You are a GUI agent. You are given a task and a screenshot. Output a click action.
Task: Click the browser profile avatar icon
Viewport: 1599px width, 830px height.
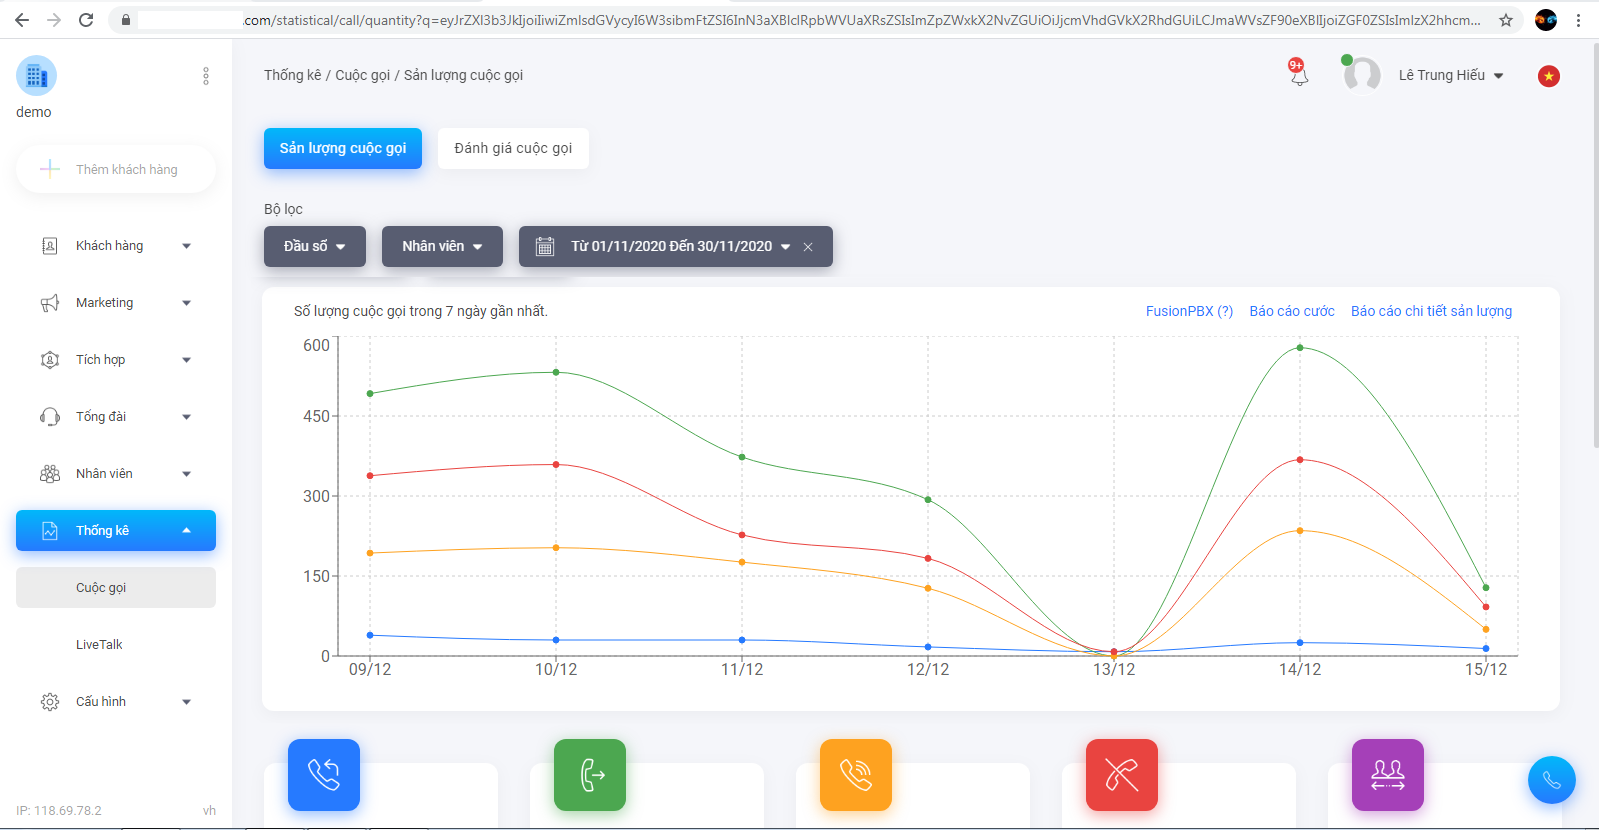1546,20
